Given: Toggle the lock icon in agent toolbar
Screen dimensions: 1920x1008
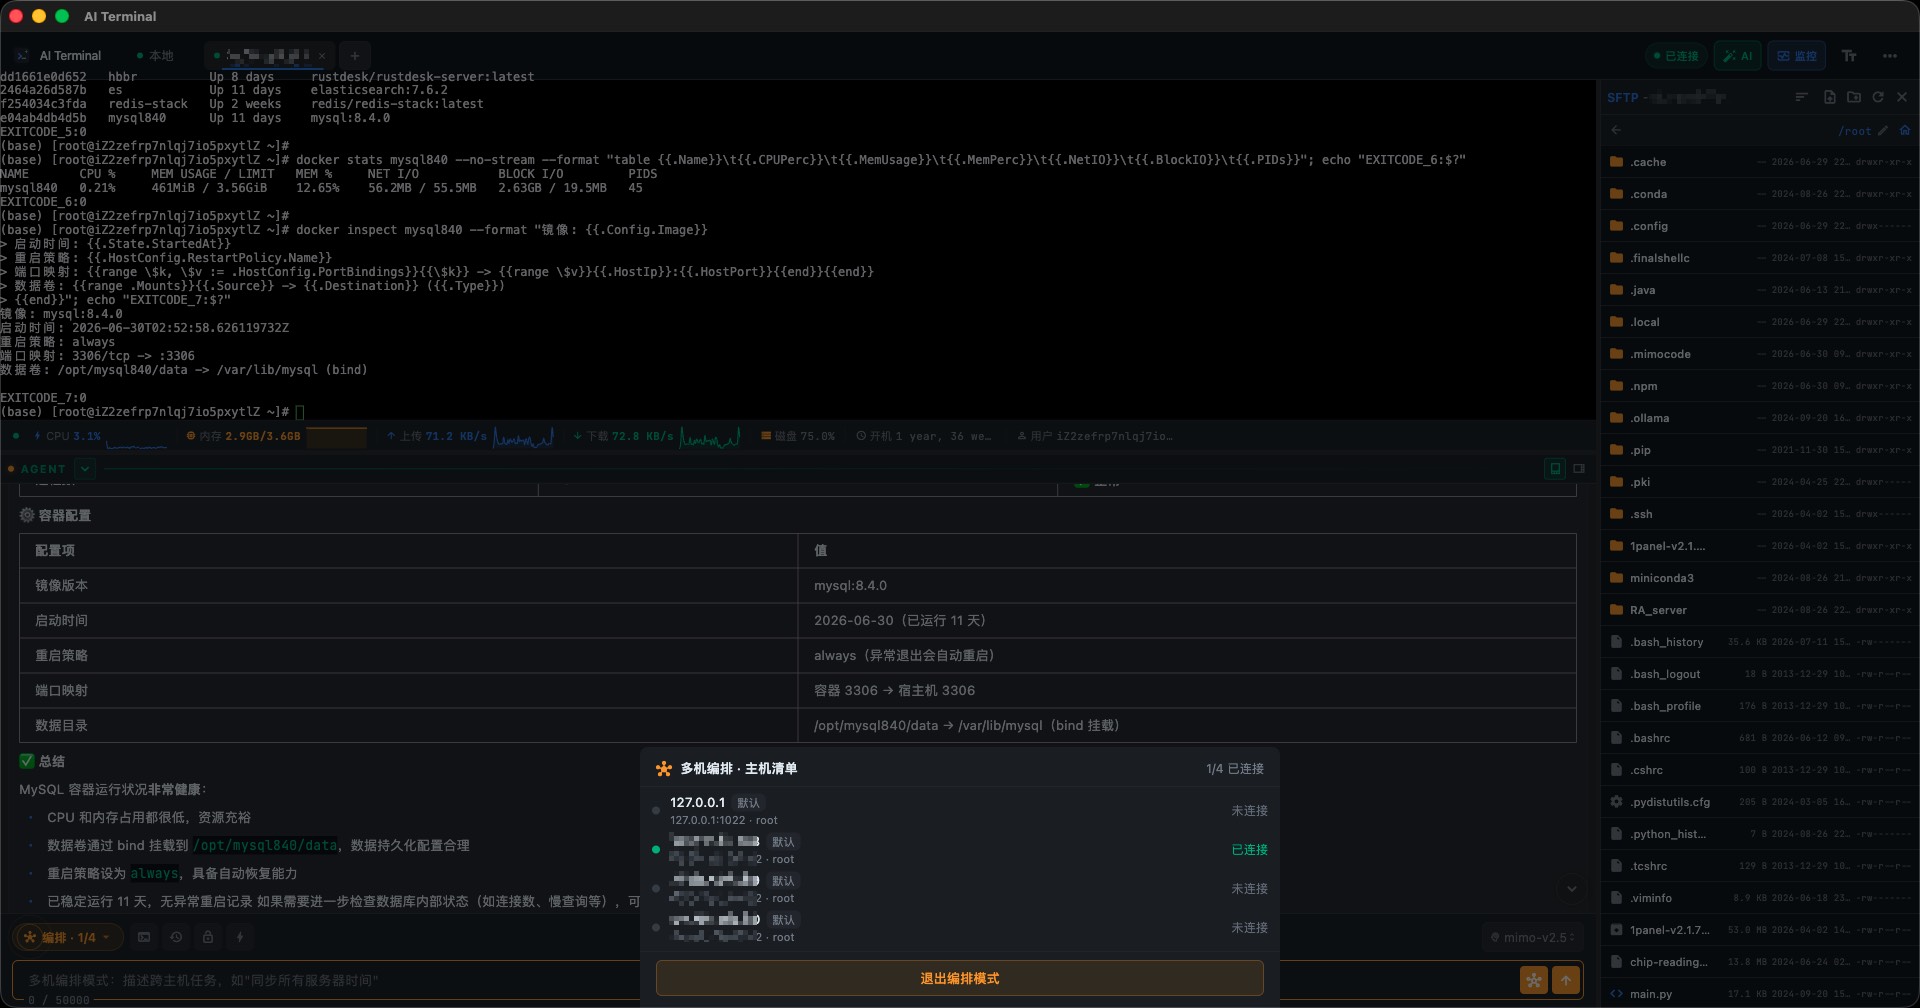Looking at the screenshot, I should click(208, 937).
